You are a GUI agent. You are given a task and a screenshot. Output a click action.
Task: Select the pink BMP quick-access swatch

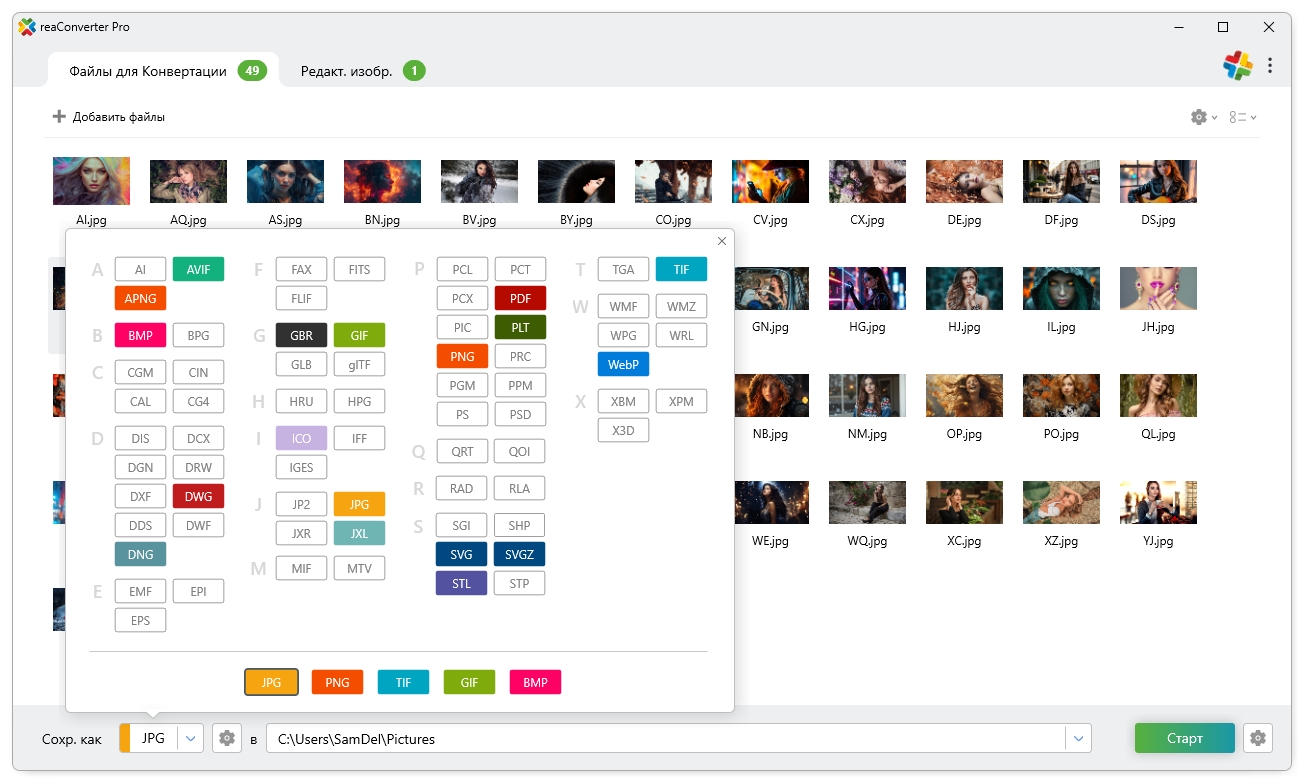click(535, 682)
